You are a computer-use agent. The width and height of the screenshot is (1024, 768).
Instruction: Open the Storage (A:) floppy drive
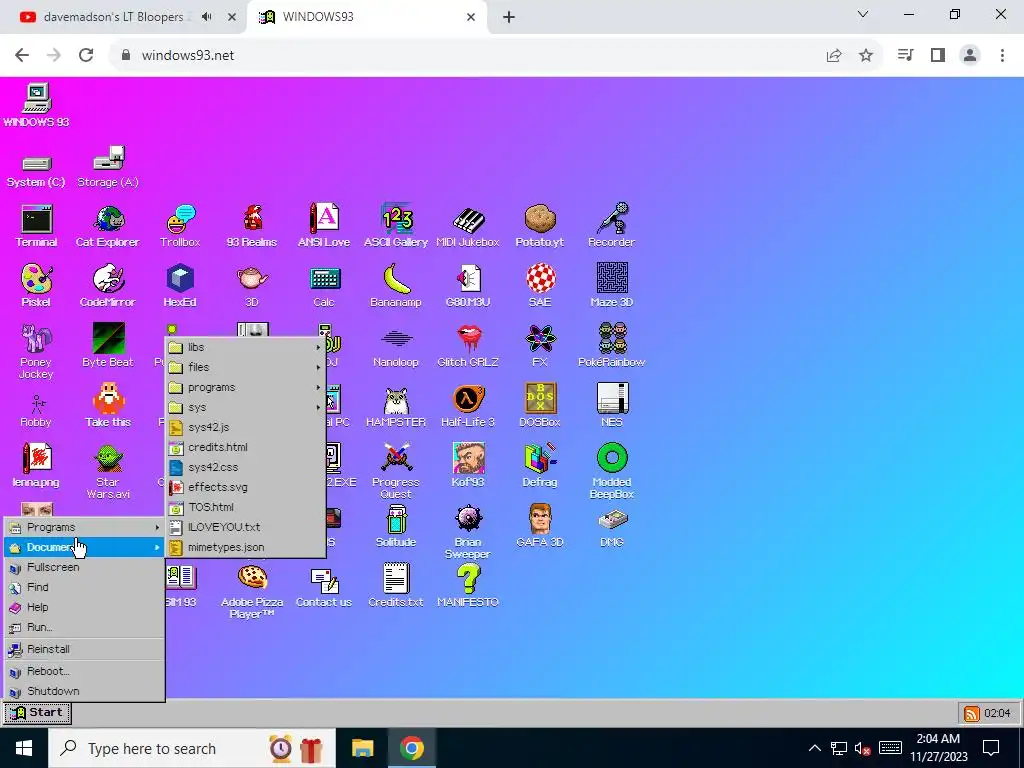pos(108,168)
